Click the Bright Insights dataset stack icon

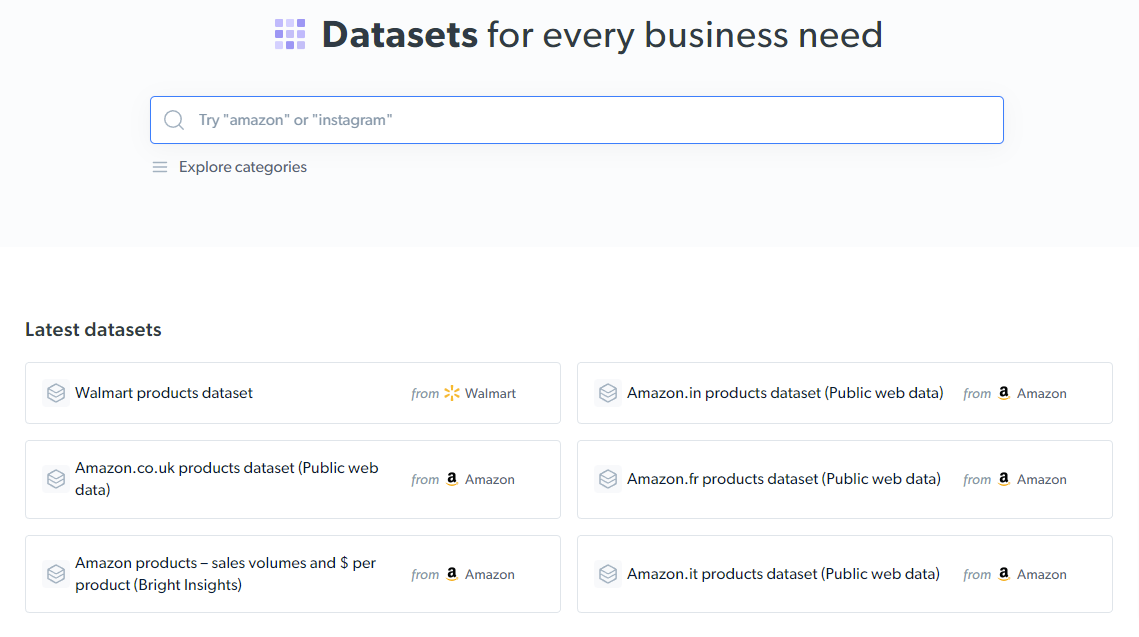[56, 574]
